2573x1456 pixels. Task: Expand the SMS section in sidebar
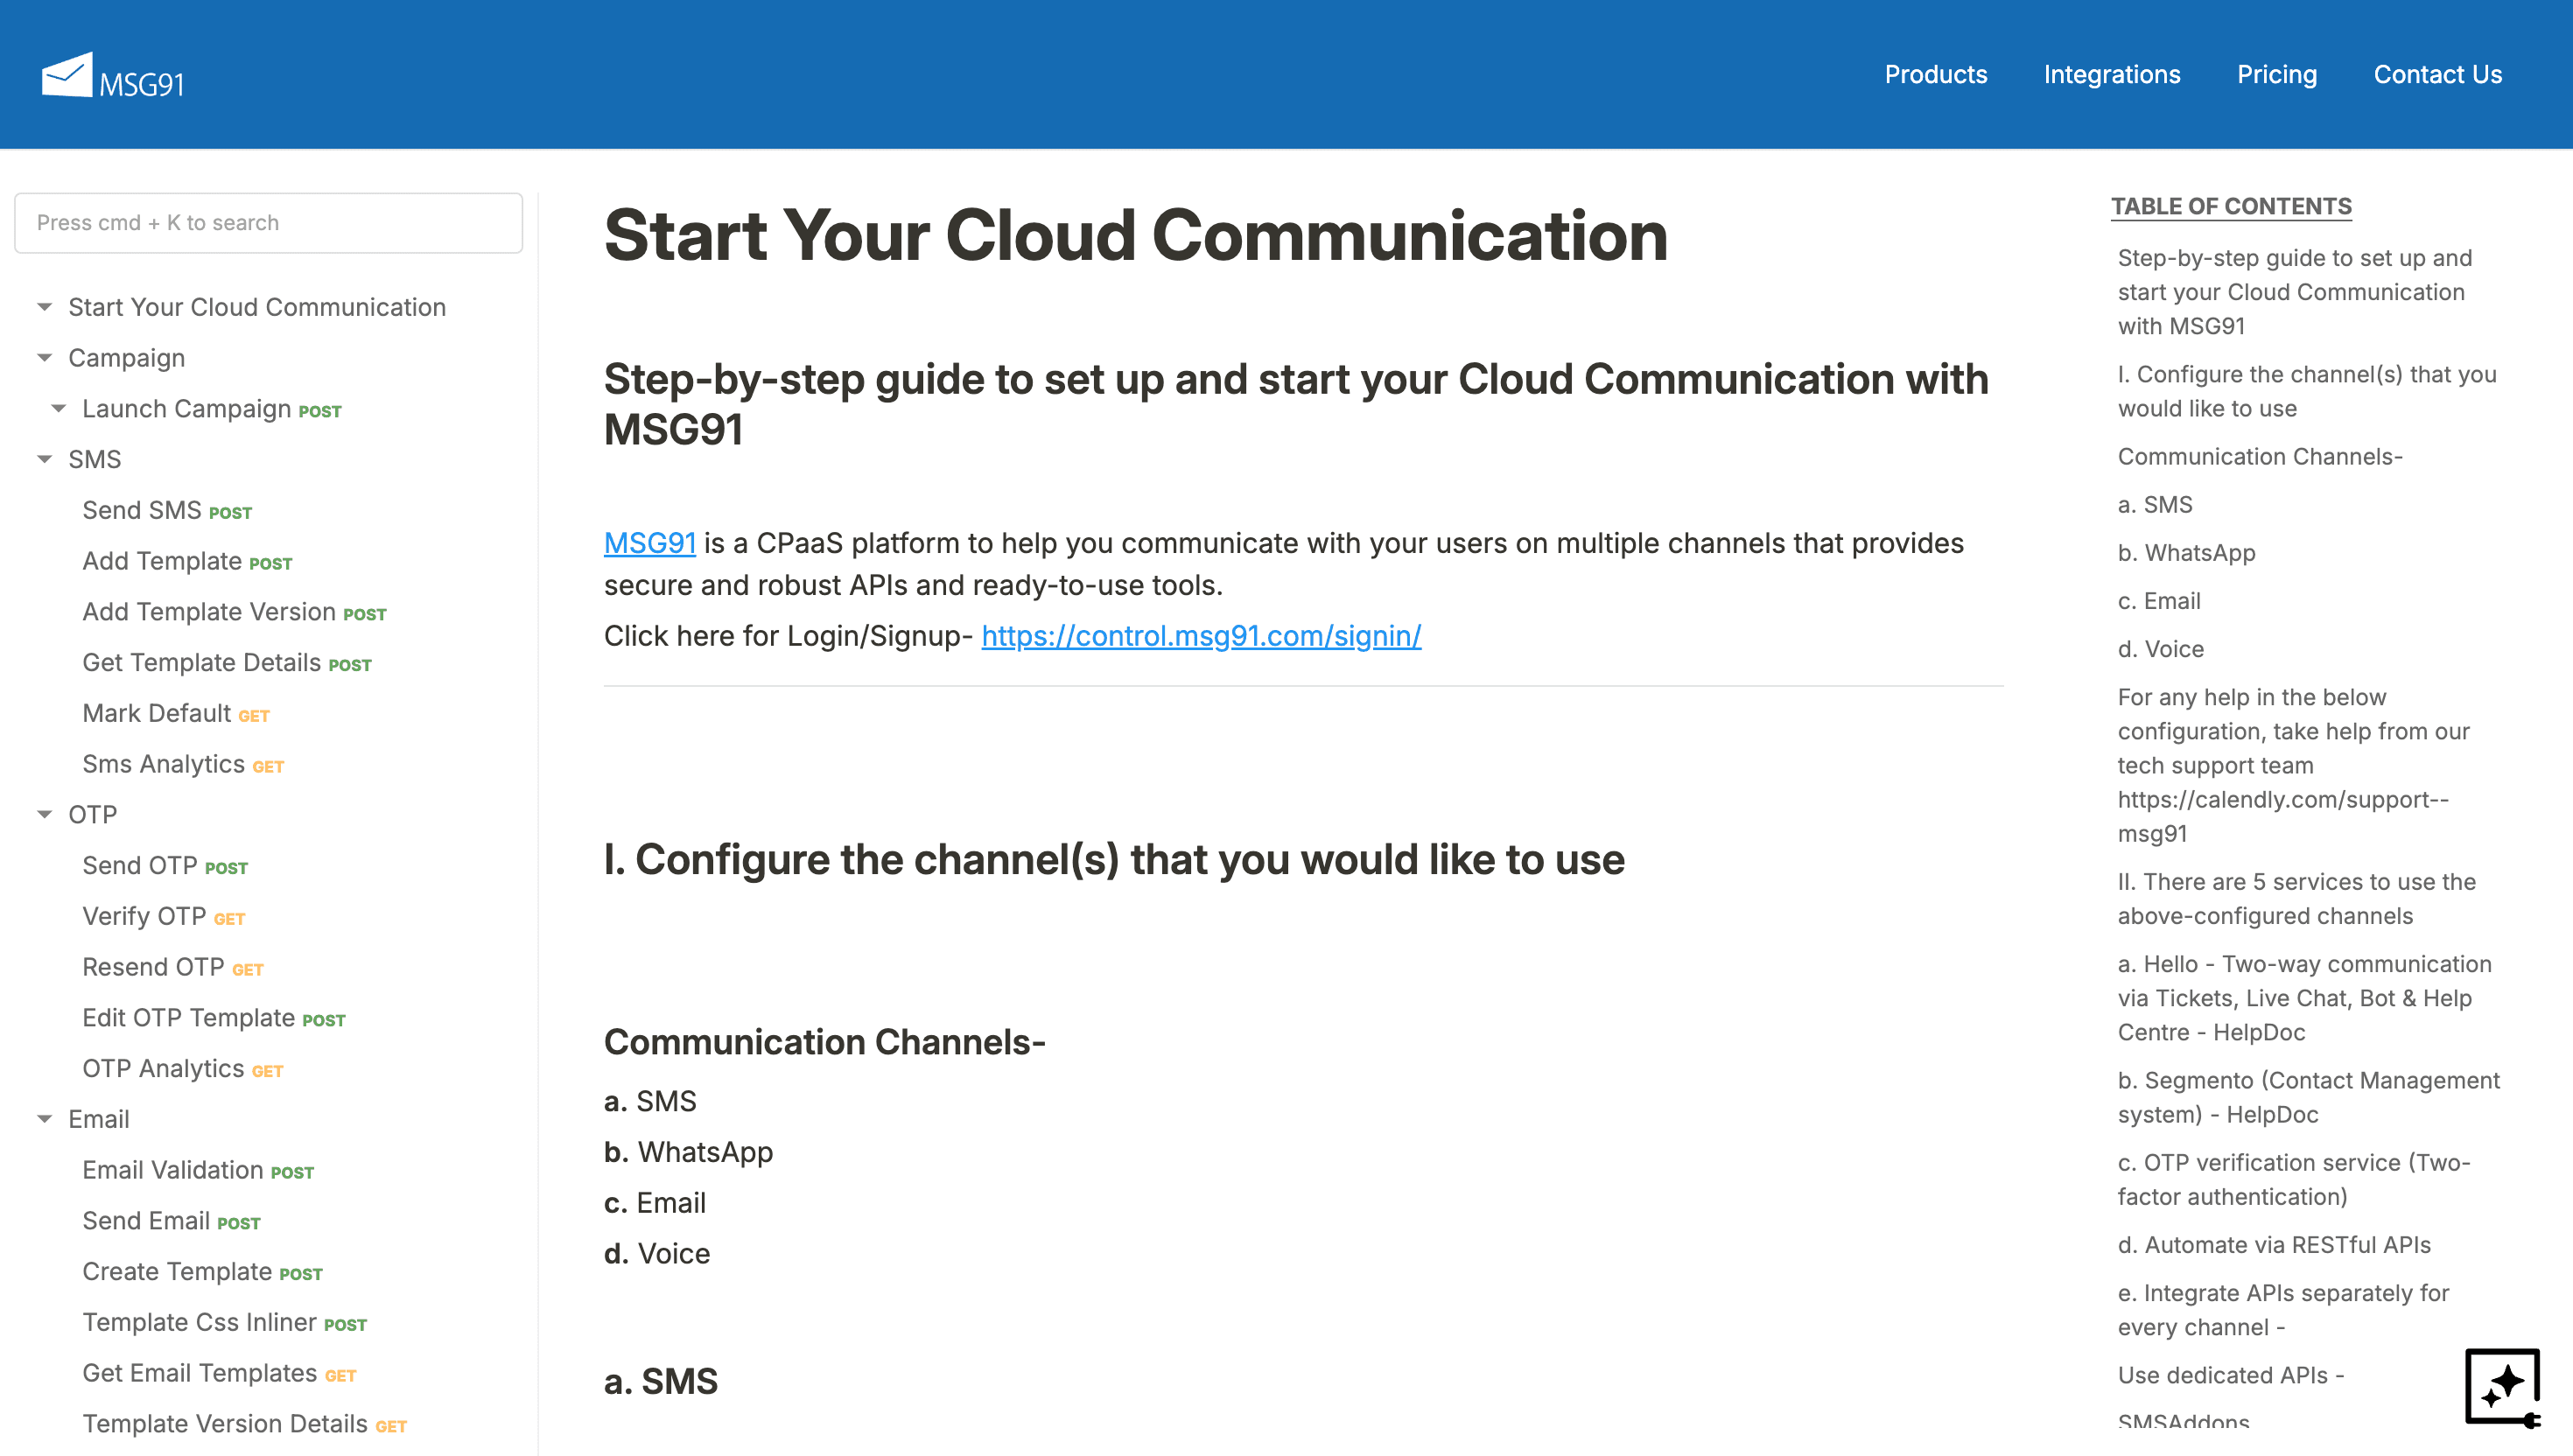44,458
